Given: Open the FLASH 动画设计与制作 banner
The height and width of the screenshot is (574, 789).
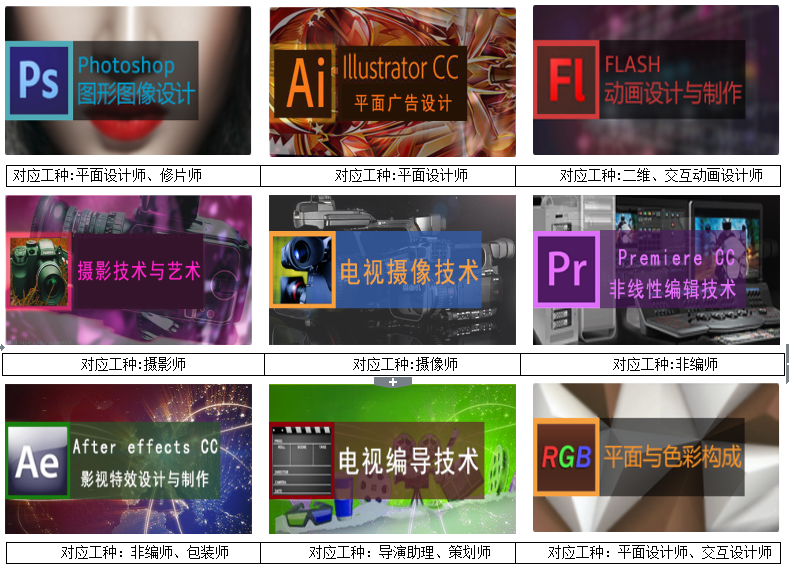Looking at the screenshot, I should (656, 80).
